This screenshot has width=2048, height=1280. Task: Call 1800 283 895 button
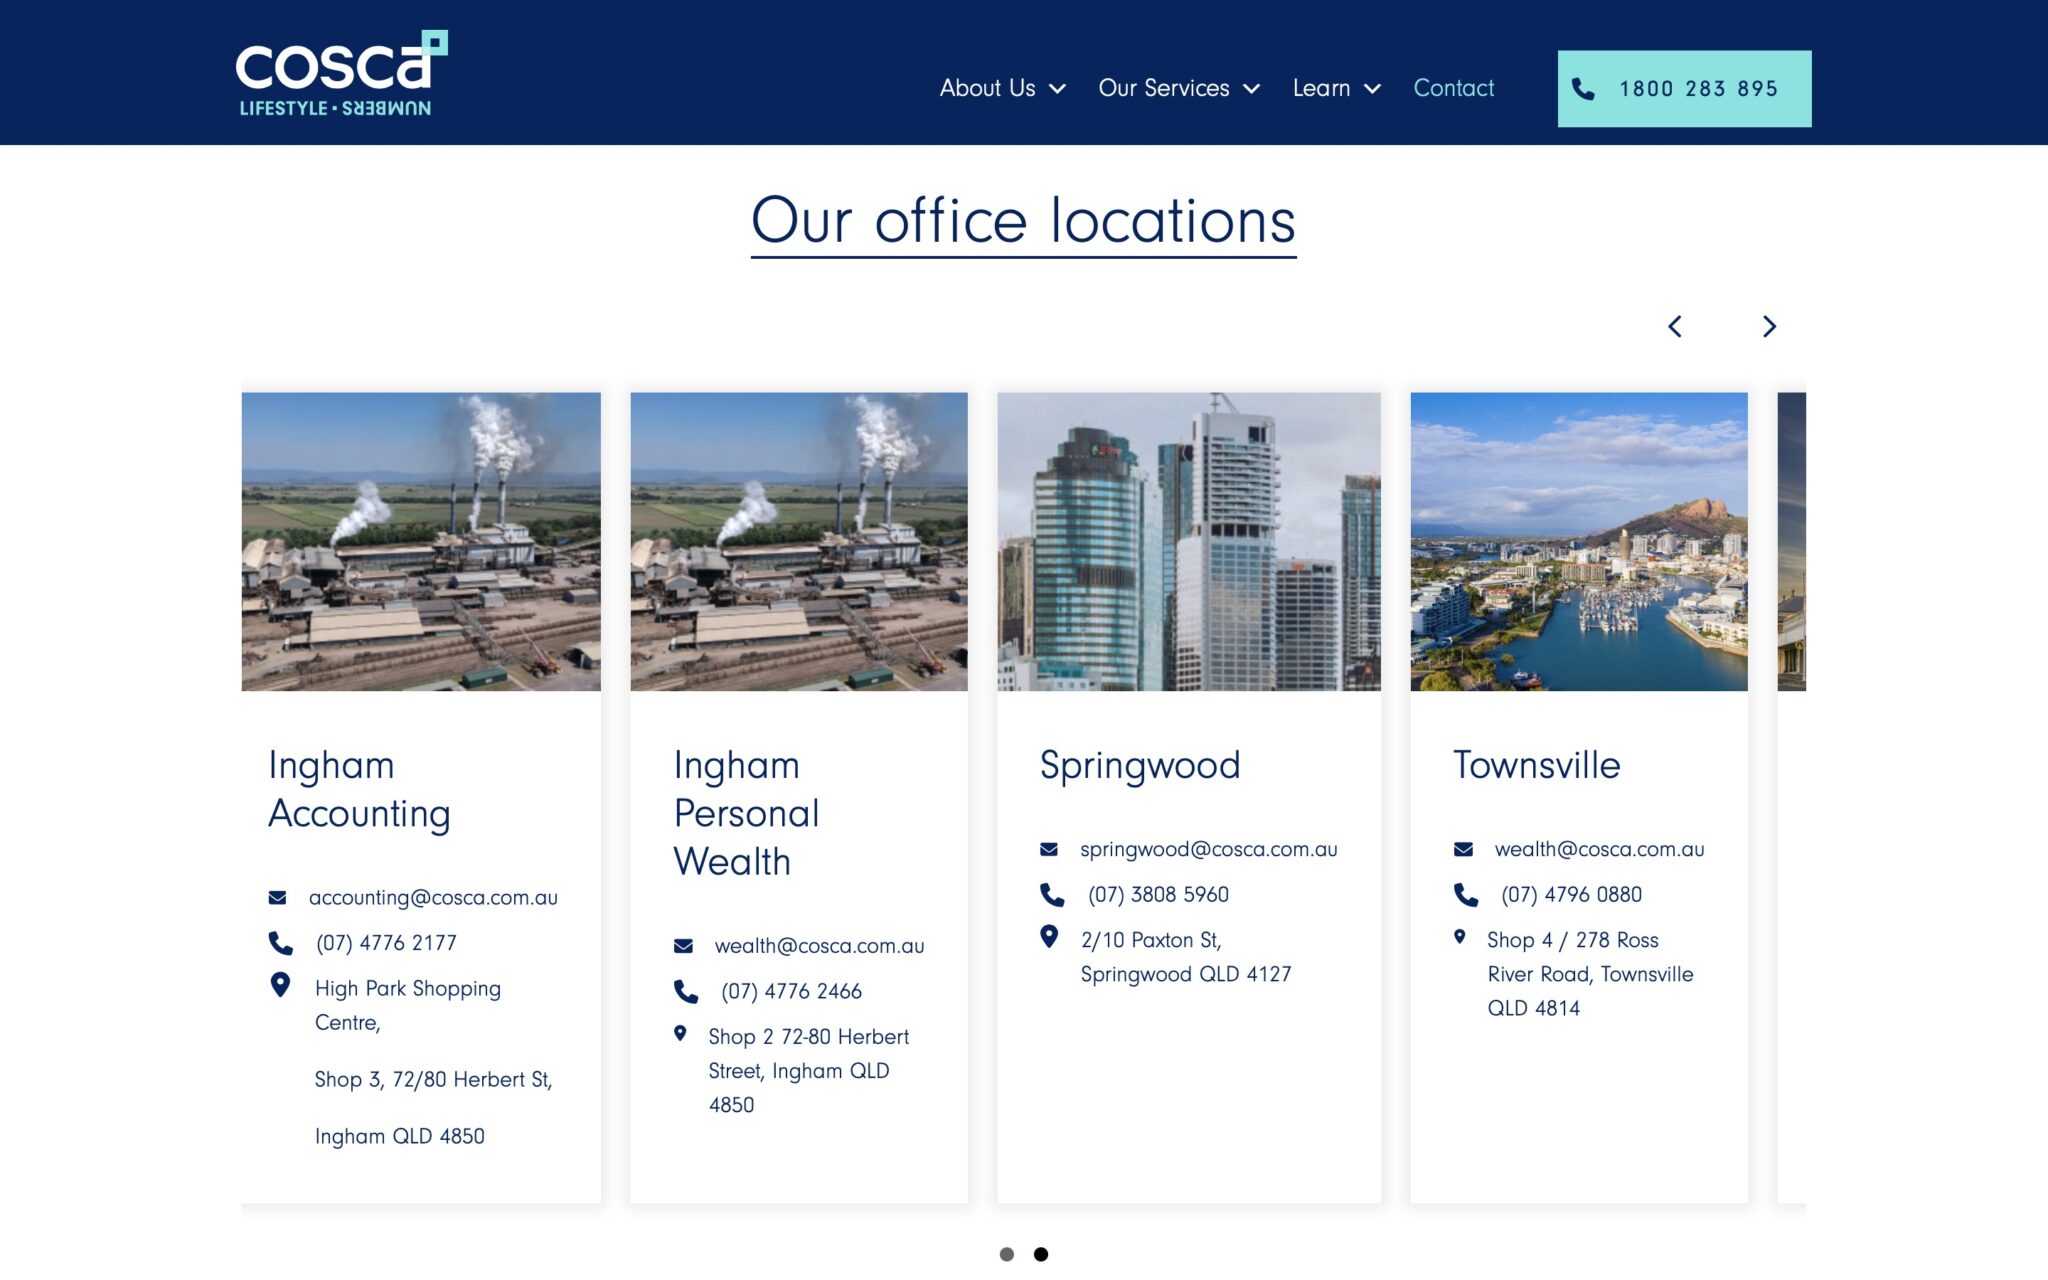(1684, 89)
